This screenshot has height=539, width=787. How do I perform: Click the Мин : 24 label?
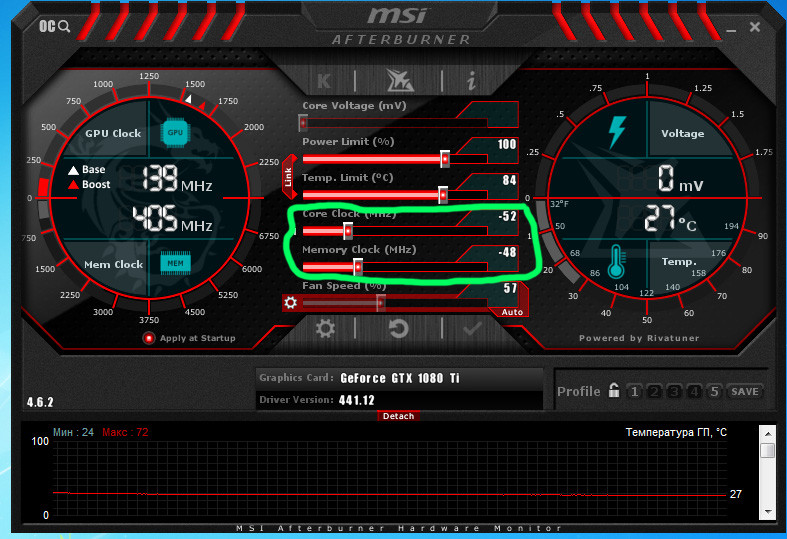coord(73,432)
